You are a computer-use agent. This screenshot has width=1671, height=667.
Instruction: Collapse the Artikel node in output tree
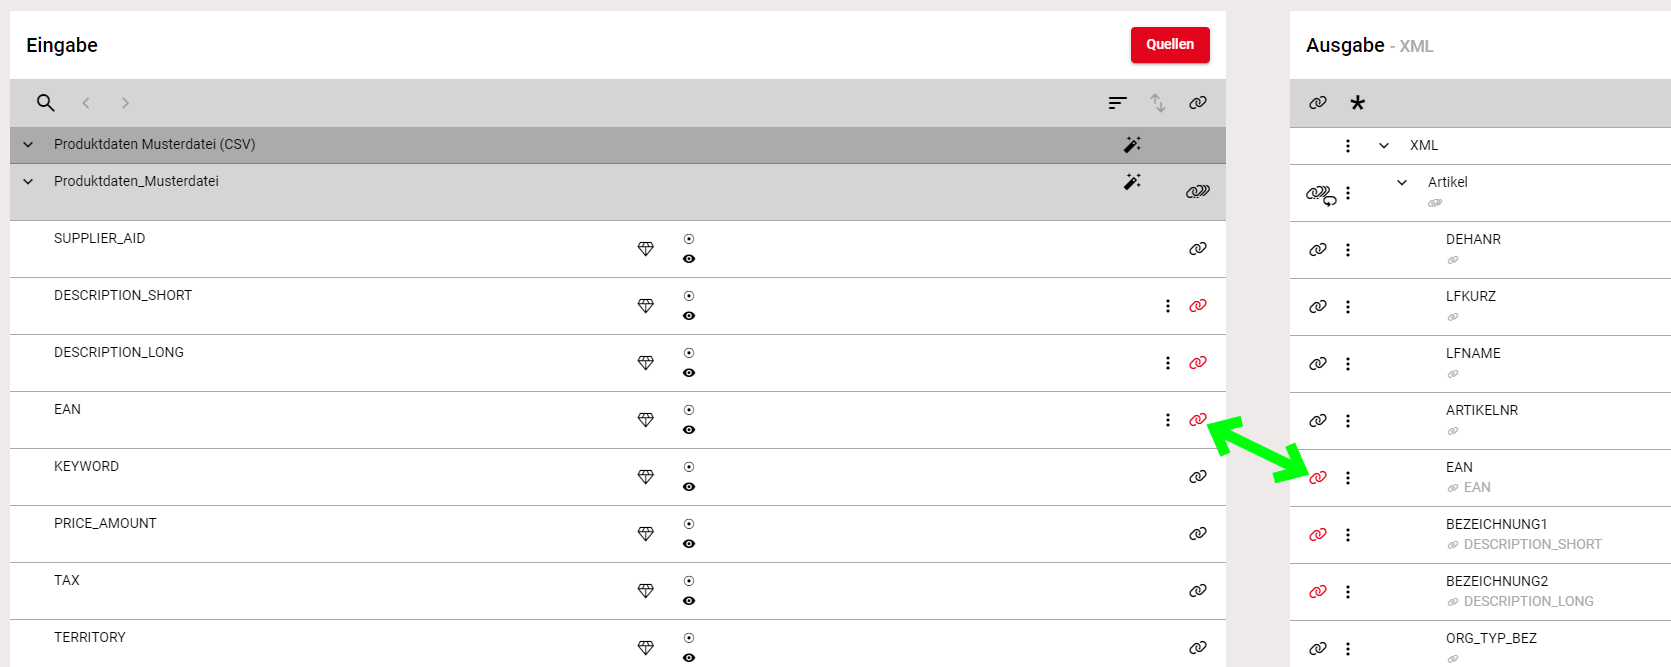click(x=1402, y=183)
